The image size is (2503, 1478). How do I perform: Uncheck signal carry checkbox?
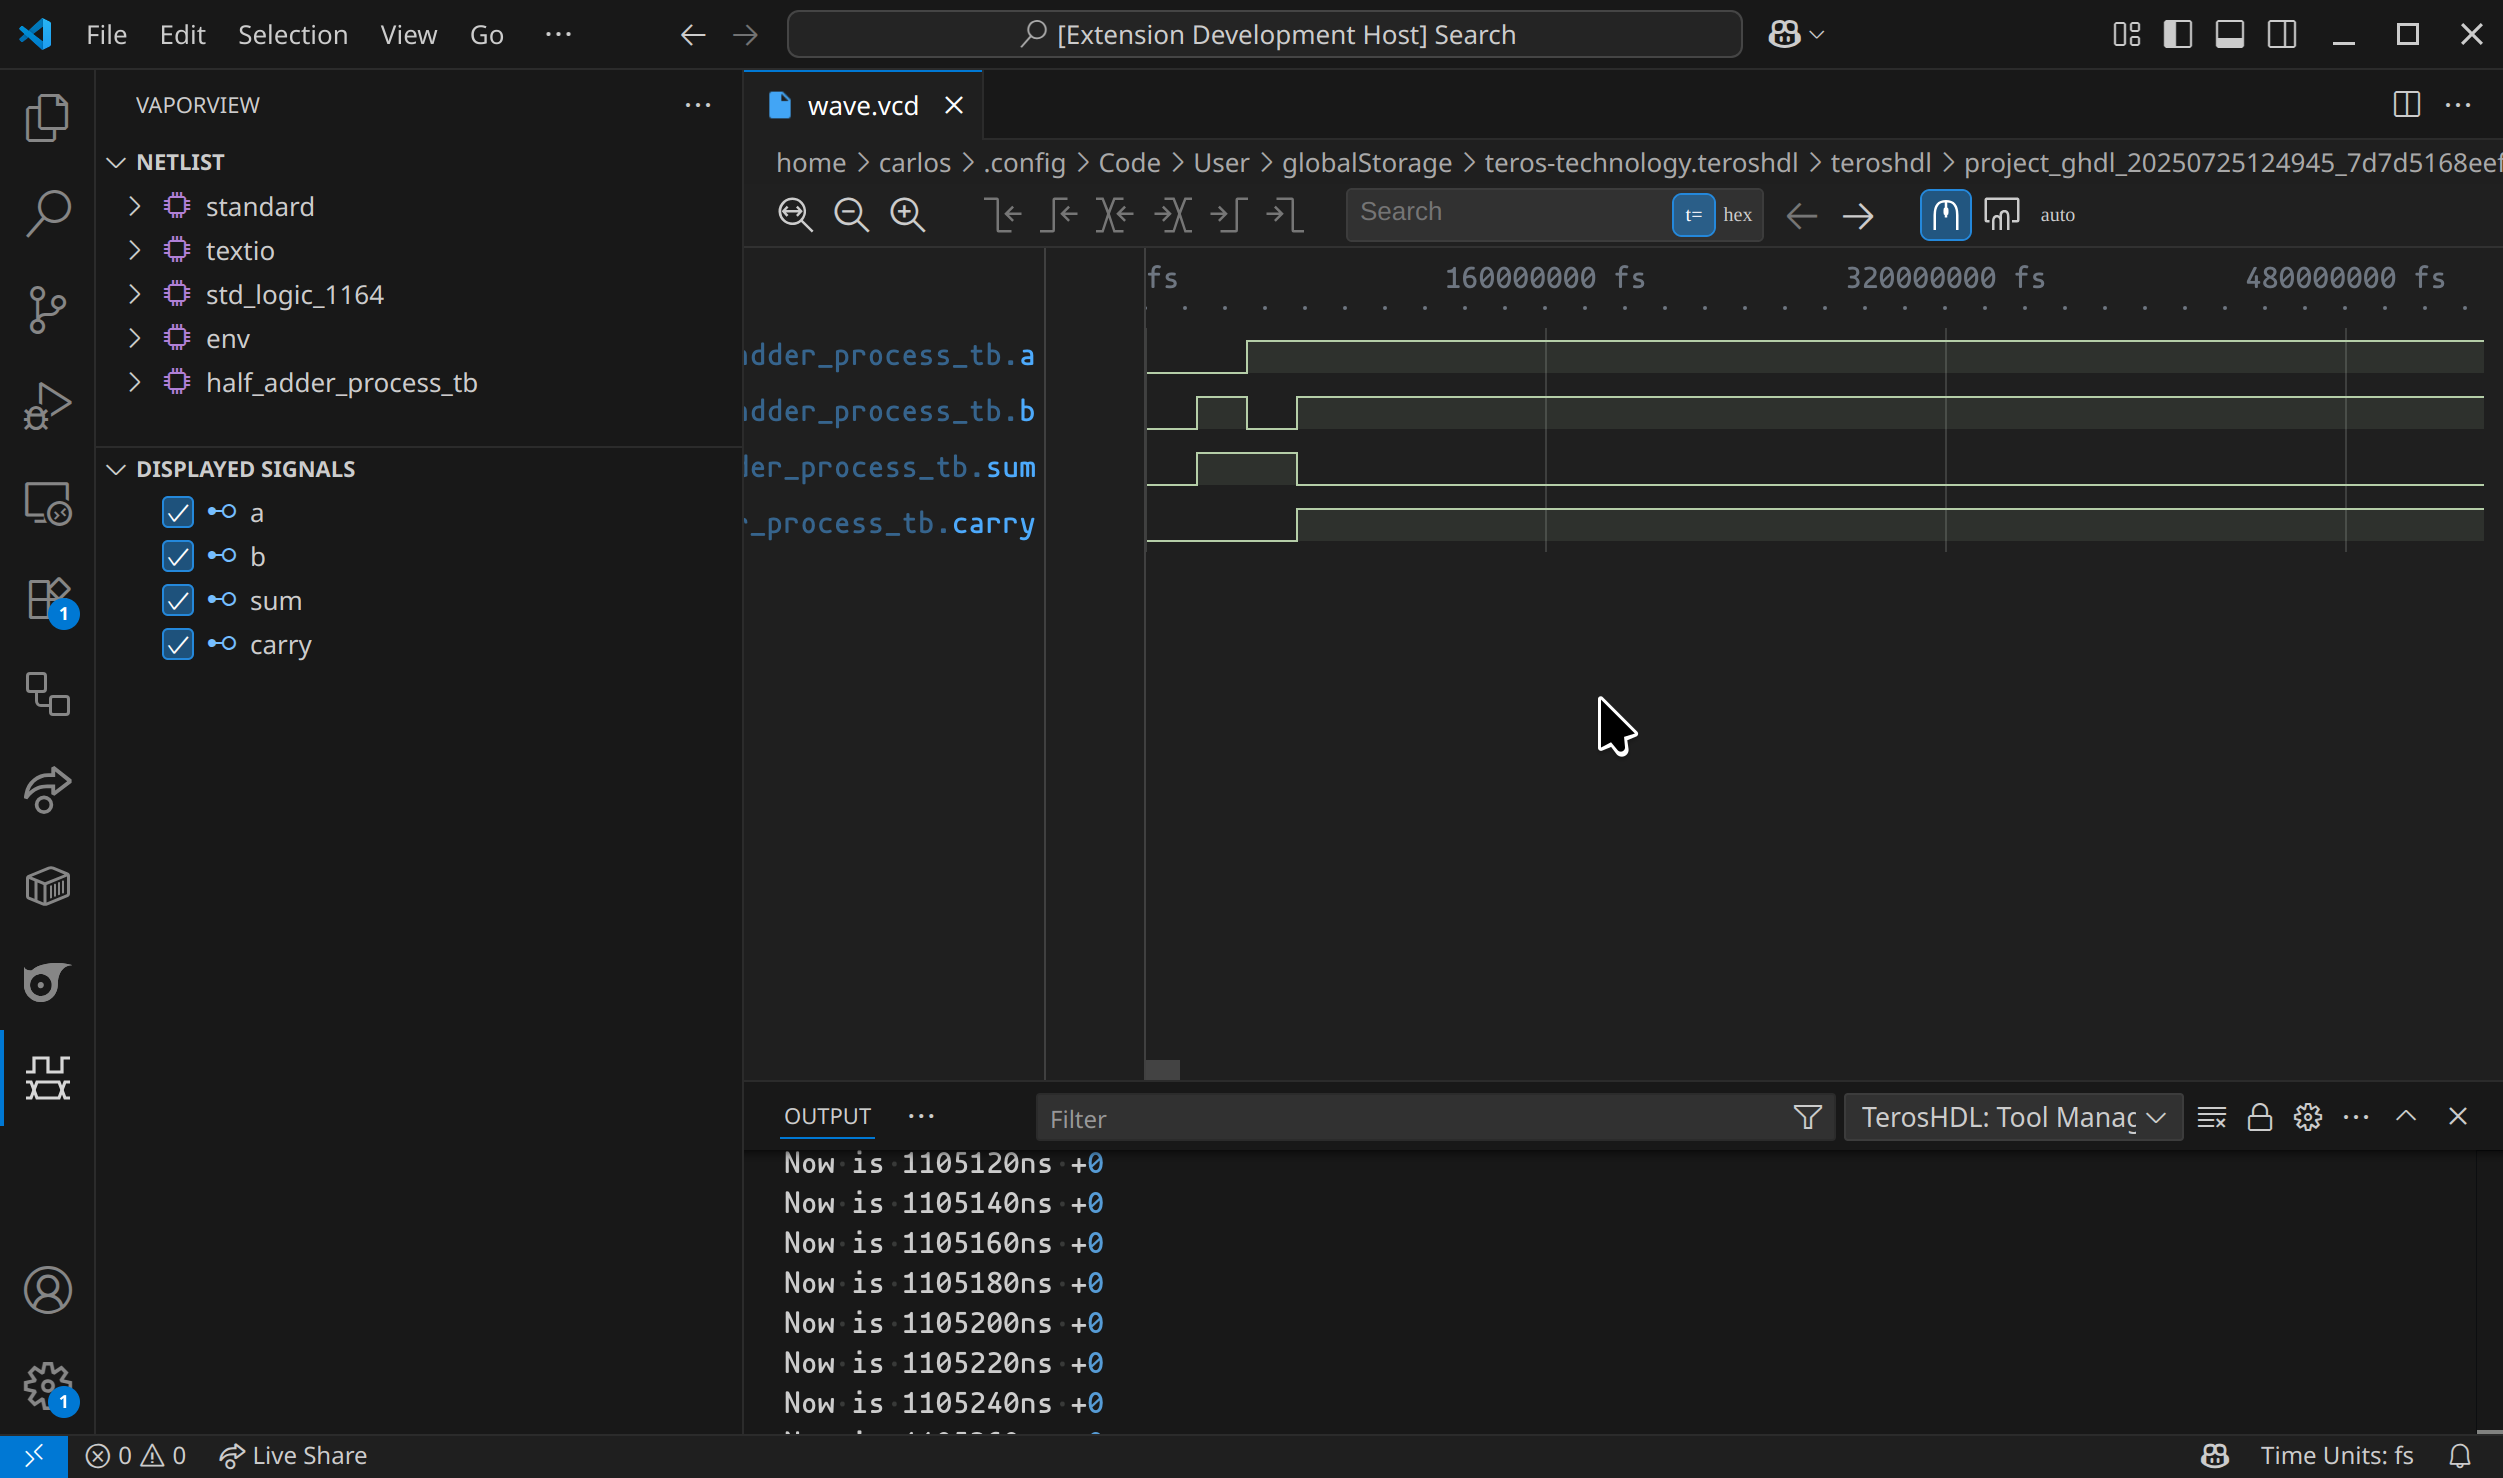[178, 644]
